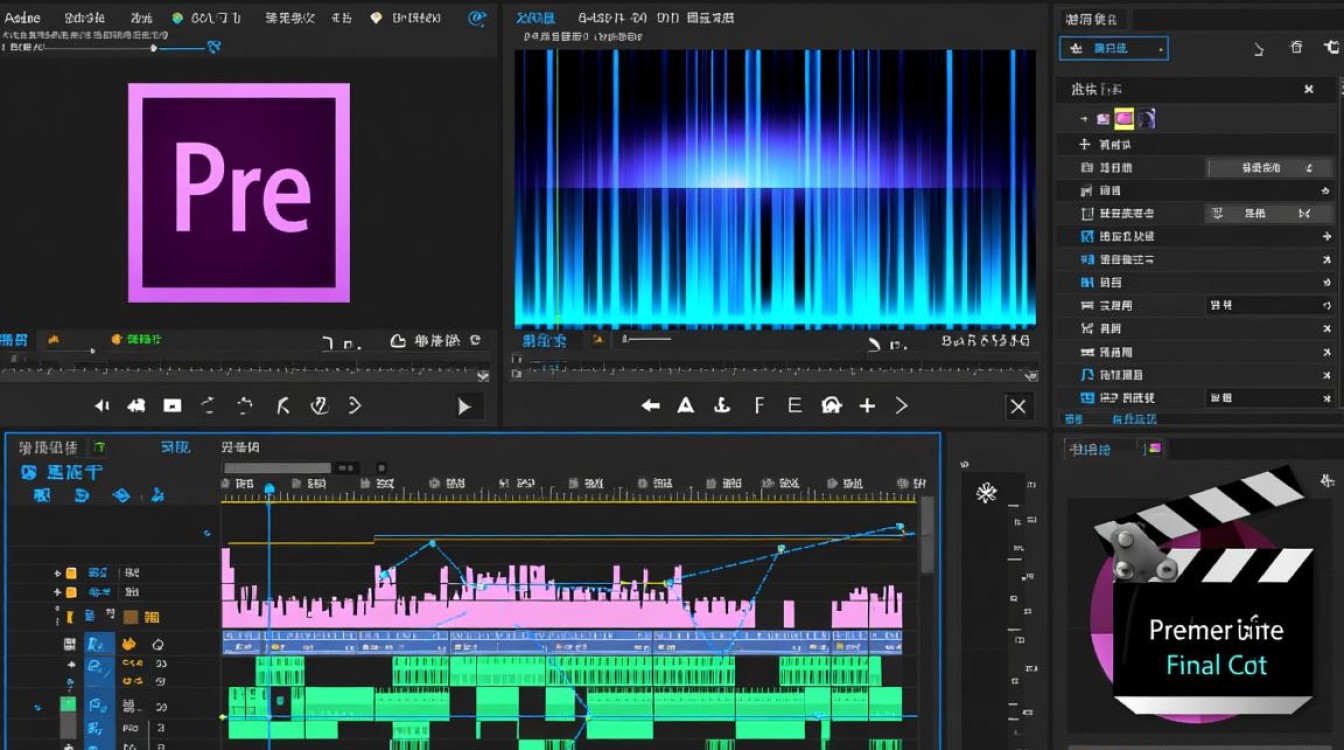
Task: Click the left arrow icon under the blue waveform monitor
Action: 651,405
